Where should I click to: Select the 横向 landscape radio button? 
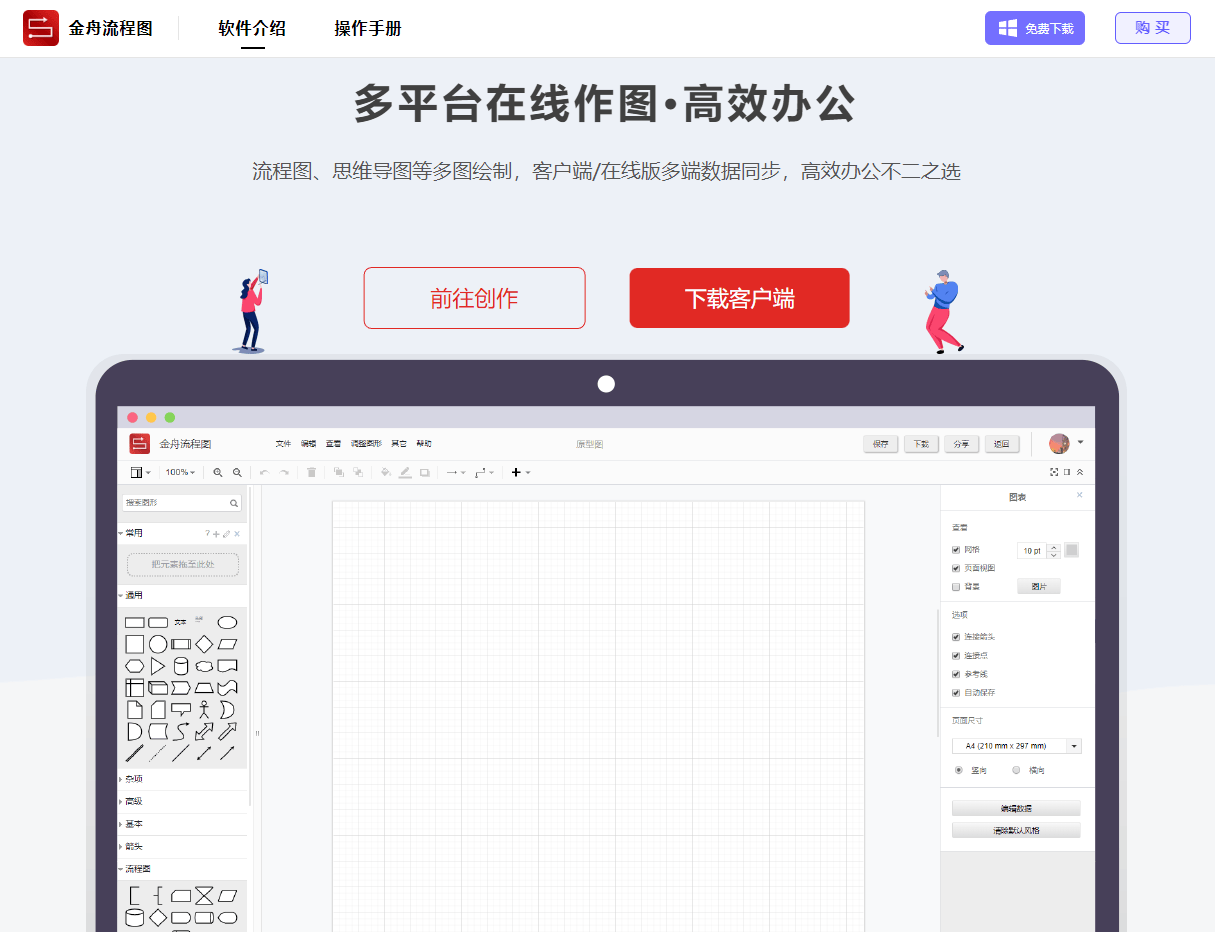tap(1016, 770)
